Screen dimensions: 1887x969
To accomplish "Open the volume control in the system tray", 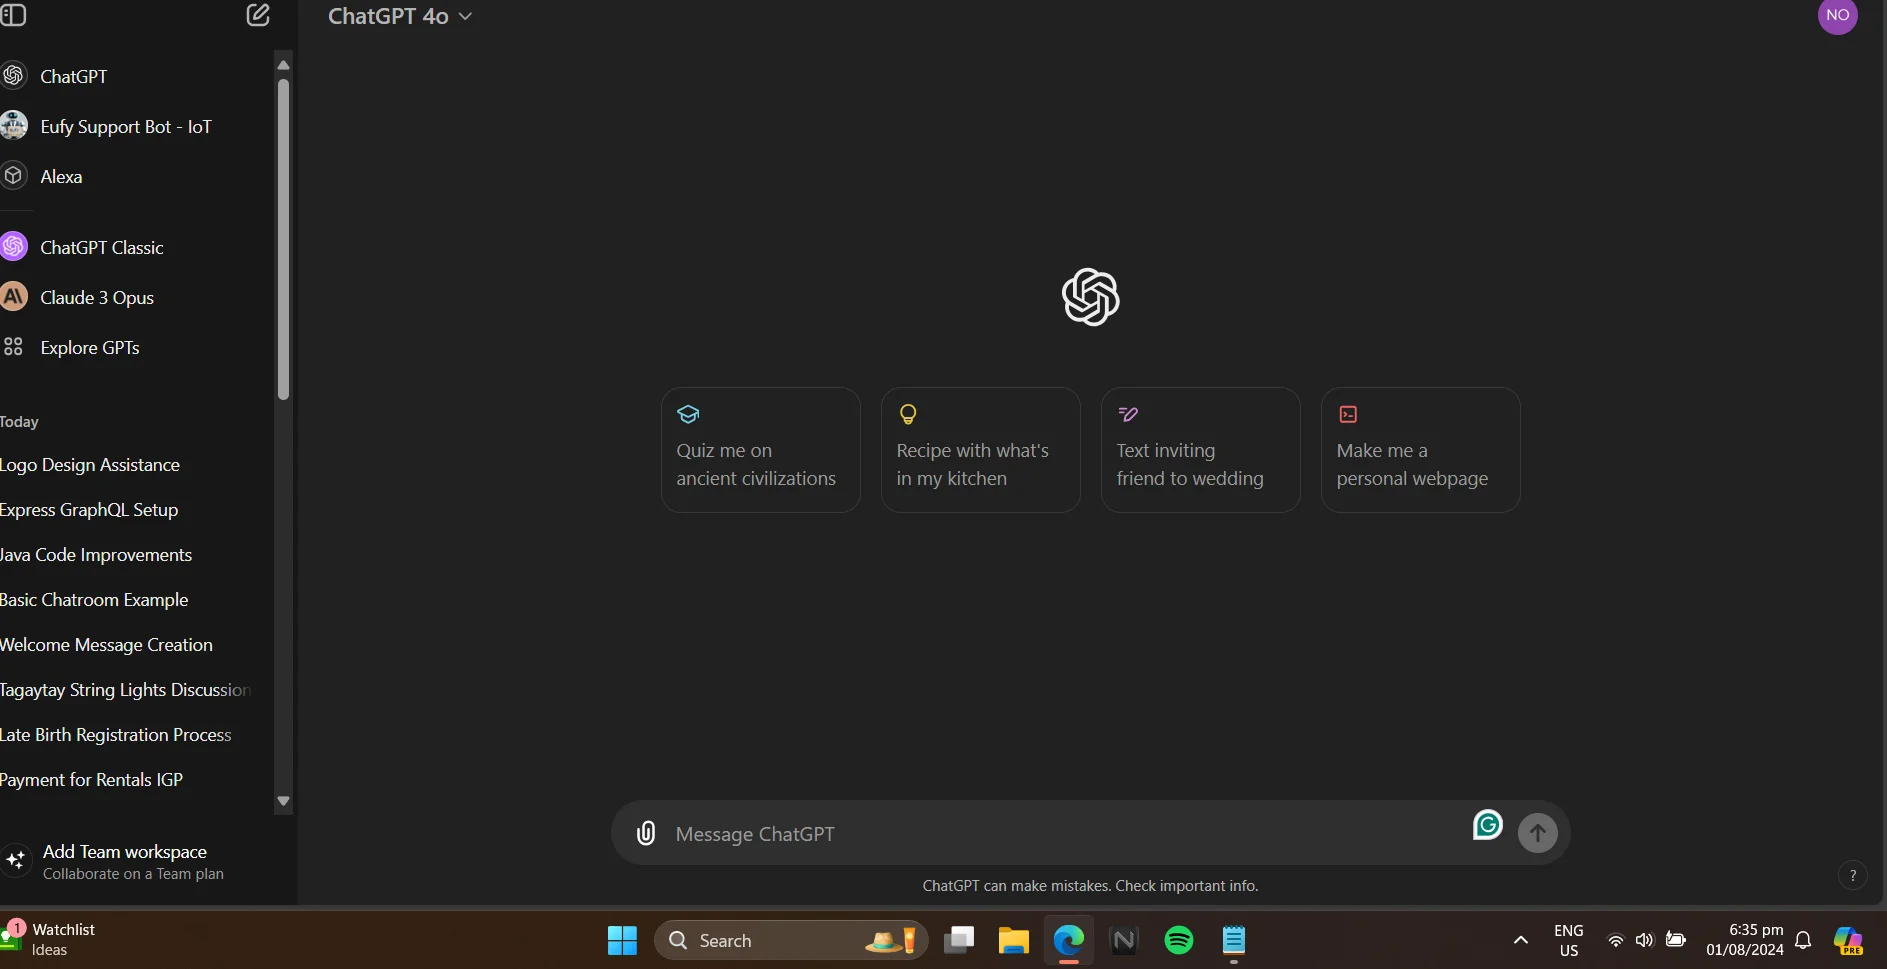I will click(1644, 940).
